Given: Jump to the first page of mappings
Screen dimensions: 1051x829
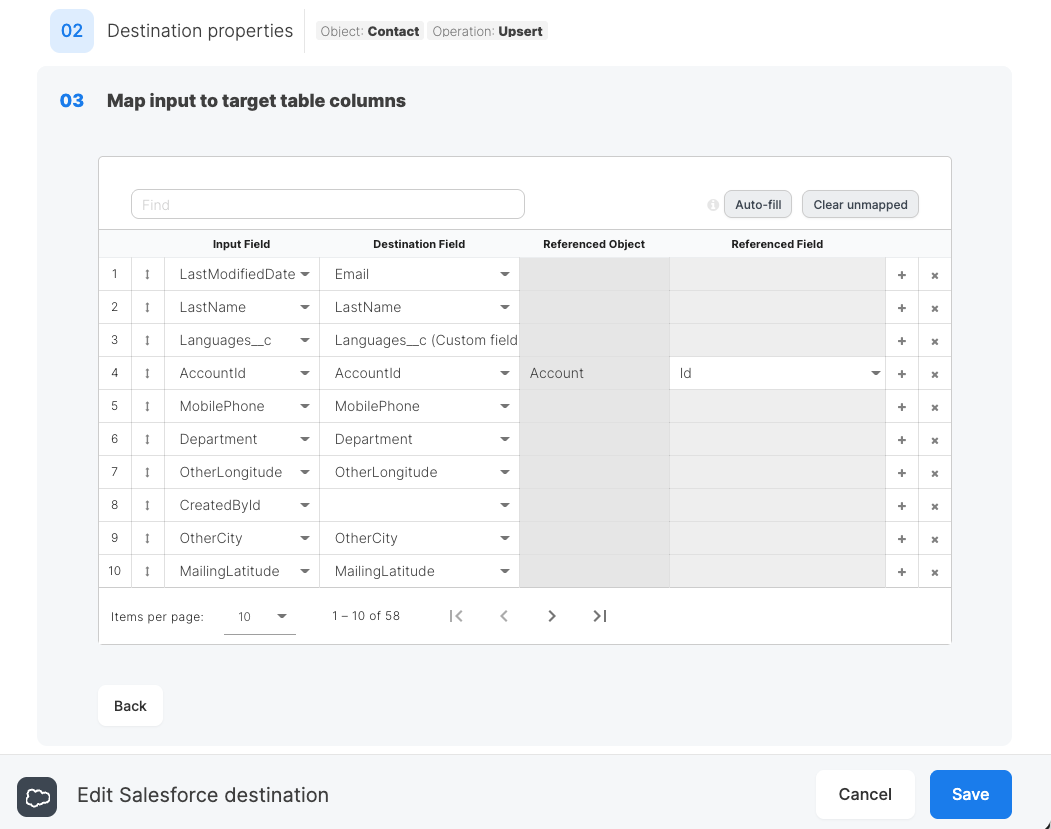Looking at the screenshot, I should [456, 616].
